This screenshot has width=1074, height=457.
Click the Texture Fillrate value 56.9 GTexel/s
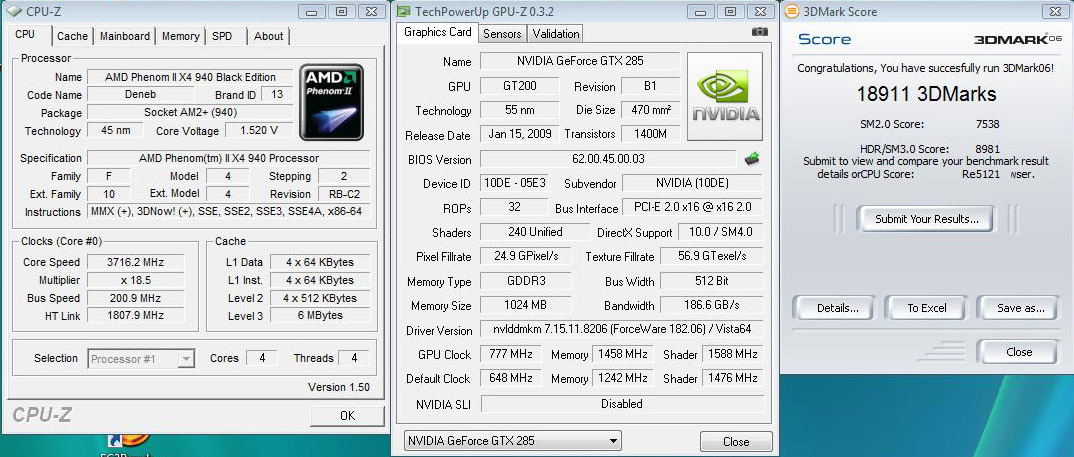tap(711, 257)
